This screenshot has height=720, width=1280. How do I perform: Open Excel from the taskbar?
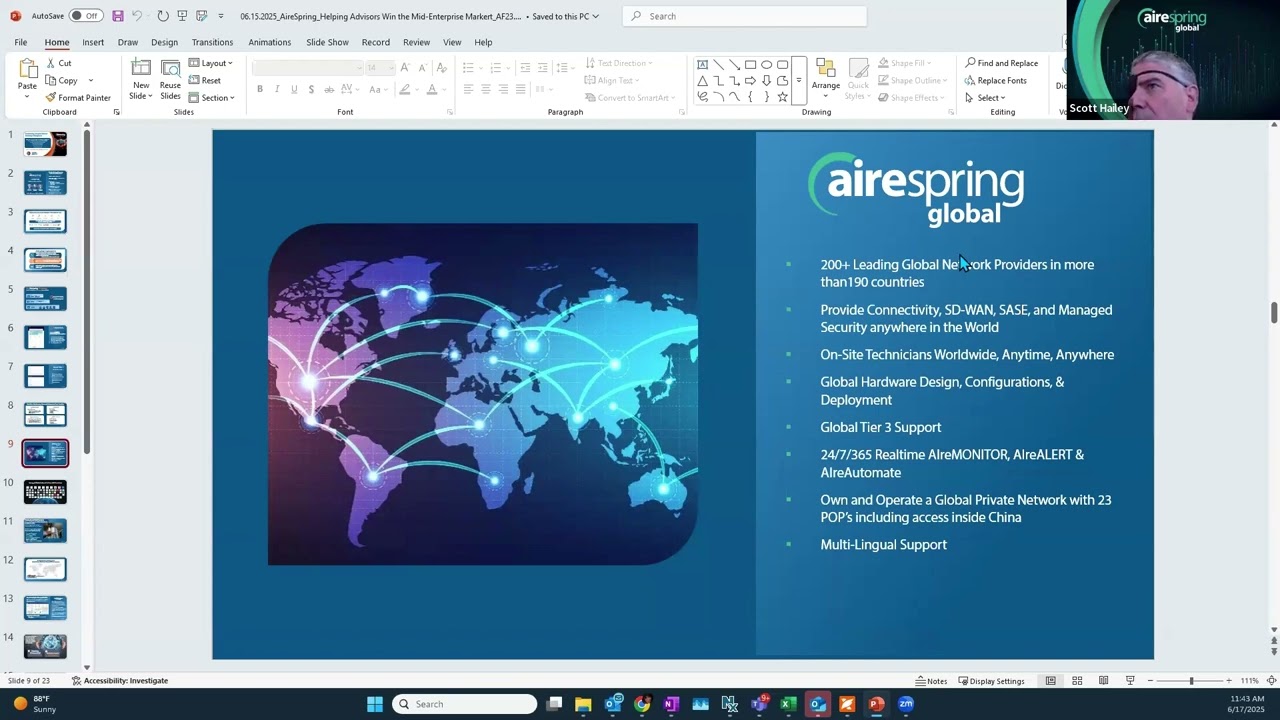788,704
